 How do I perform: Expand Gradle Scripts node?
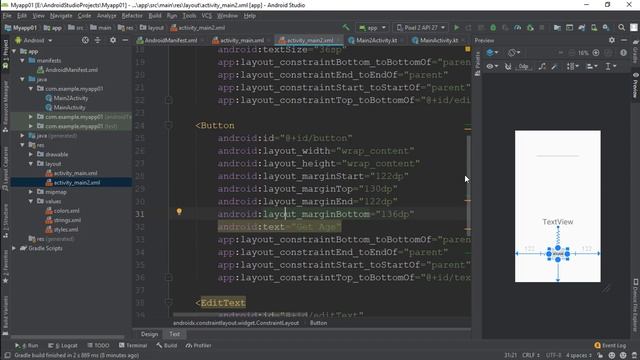14,248
